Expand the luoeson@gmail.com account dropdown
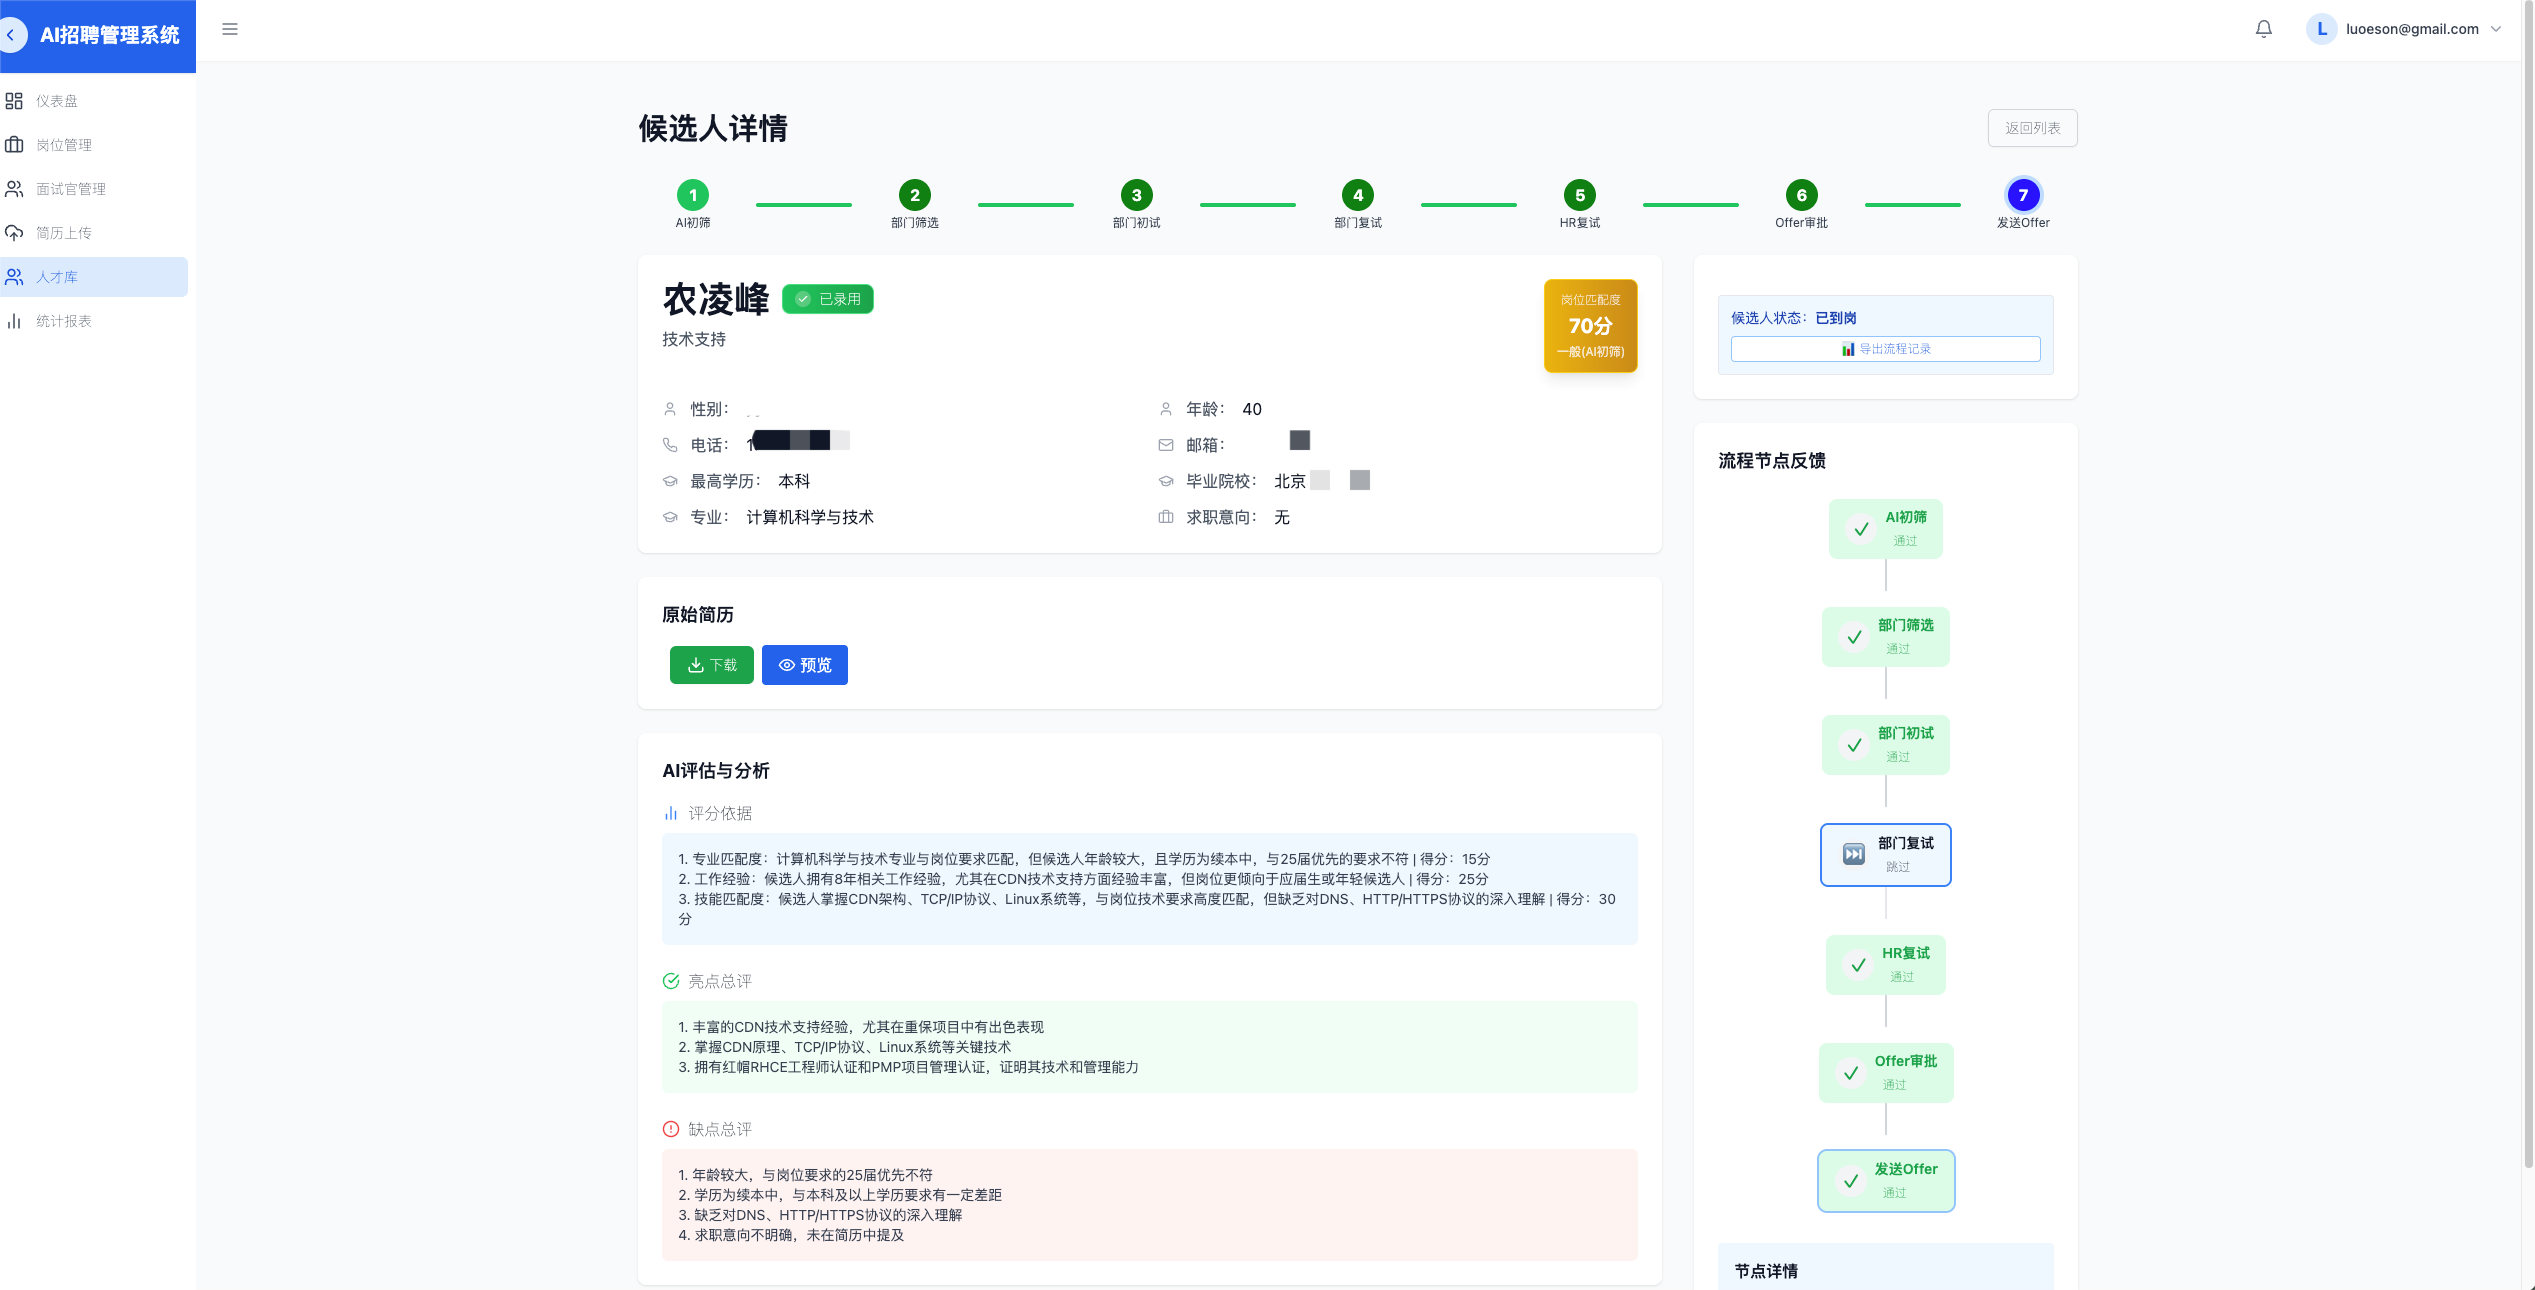2535x1290 pixels. tap(2496, 29)
